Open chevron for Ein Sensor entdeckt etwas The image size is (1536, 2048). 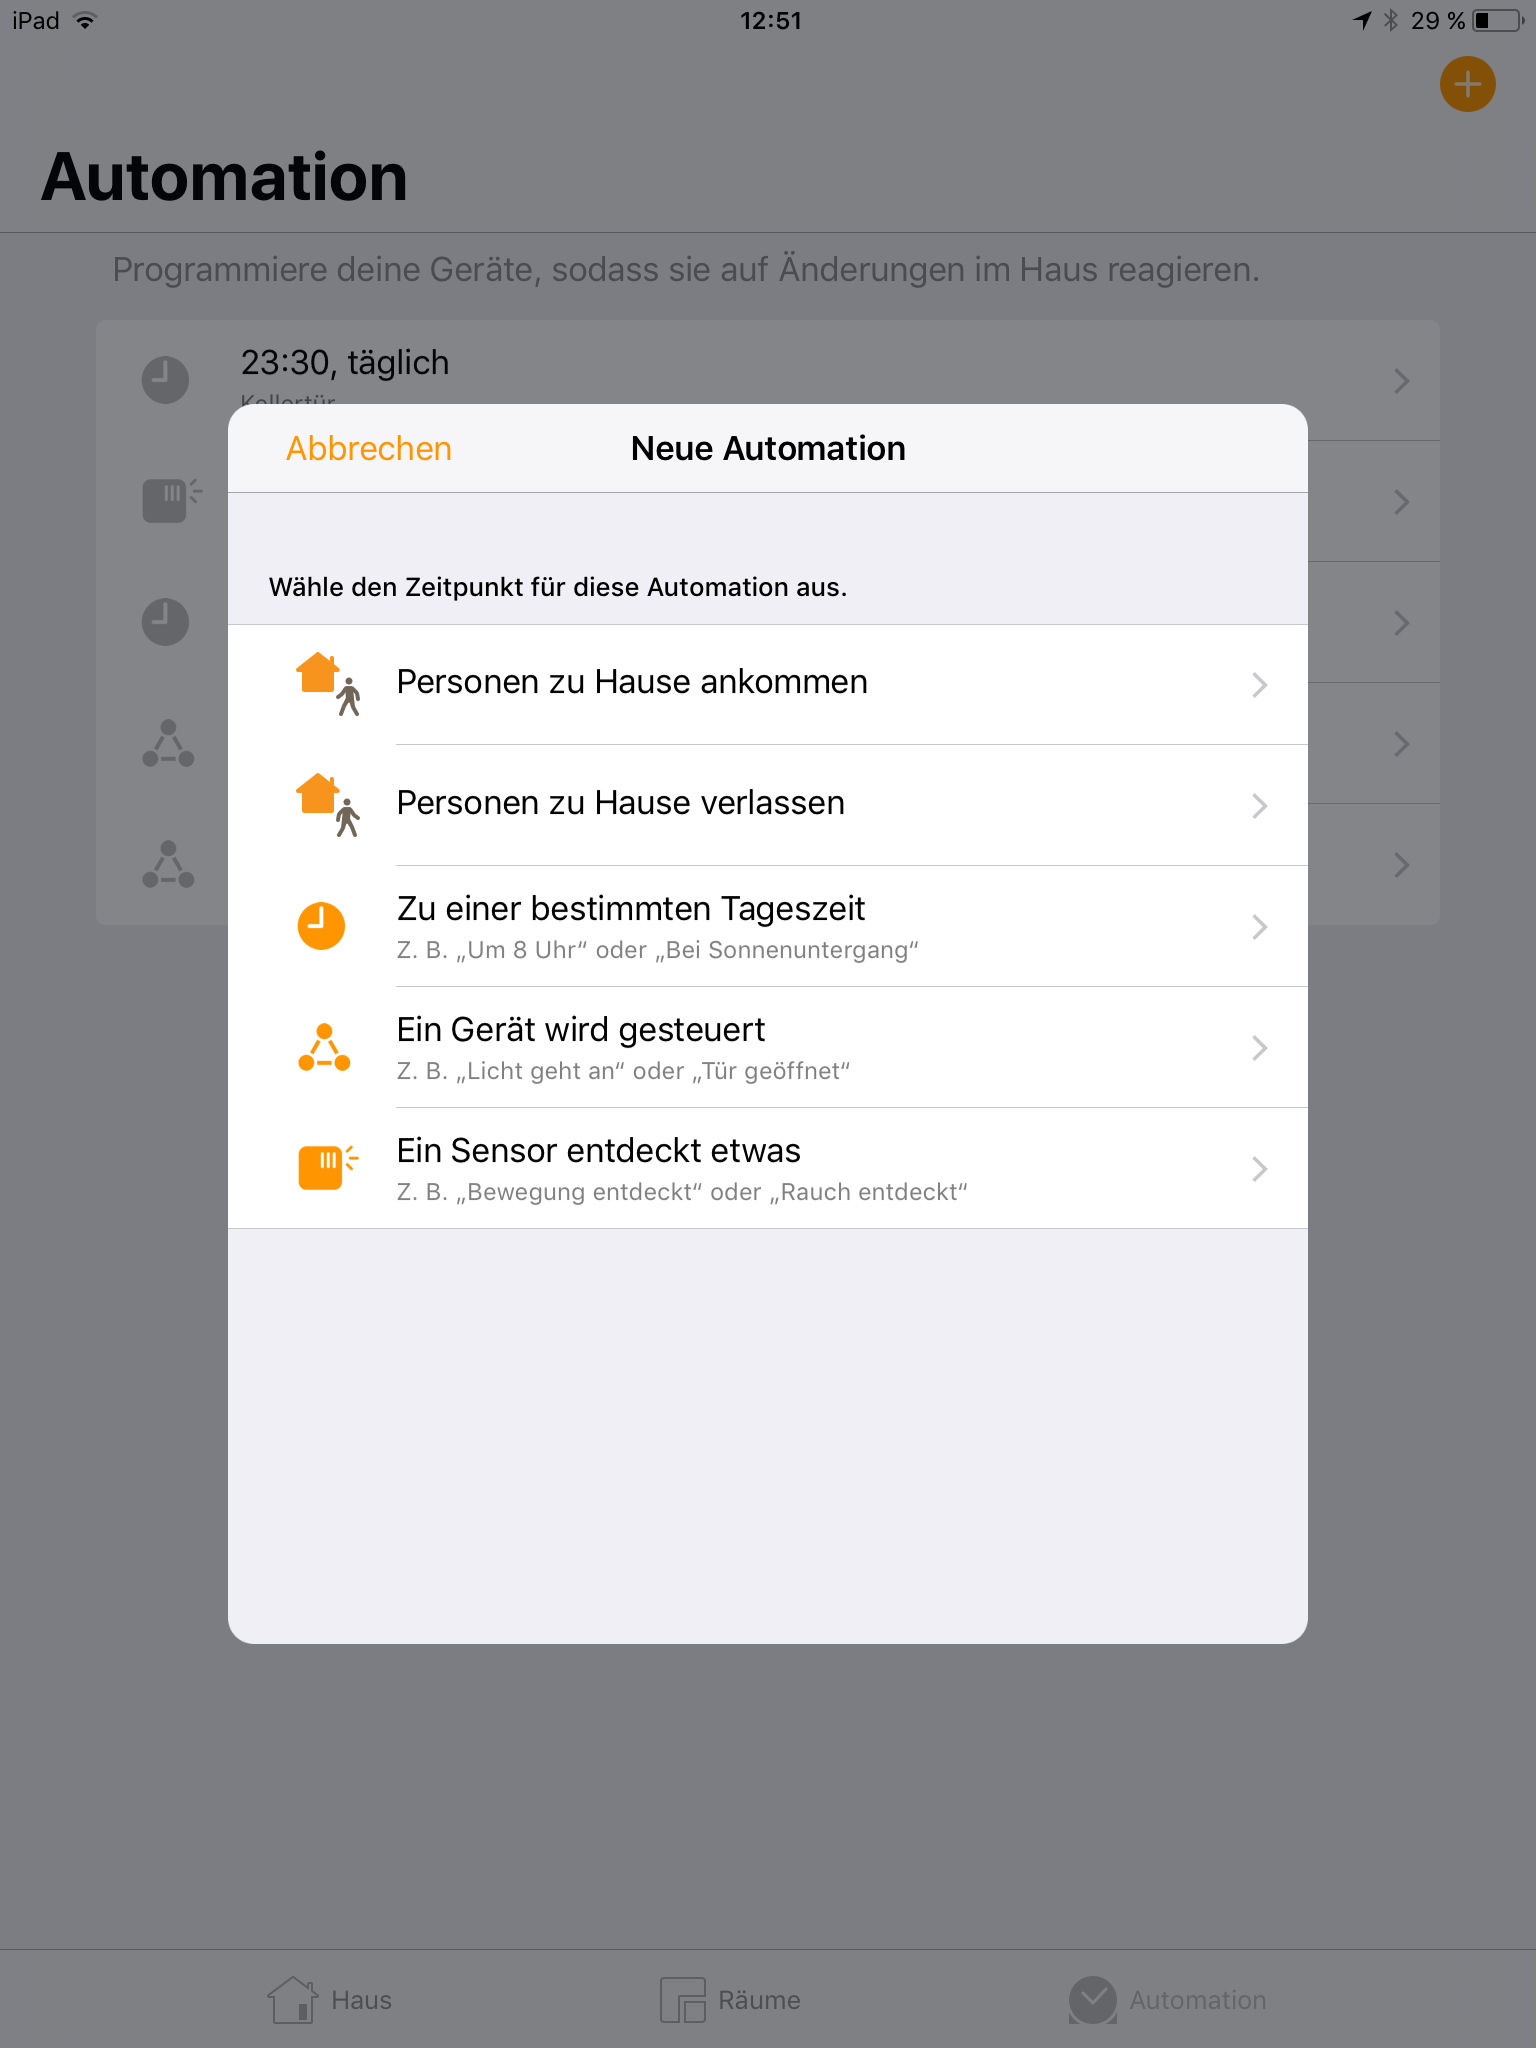[1259, 1169]
